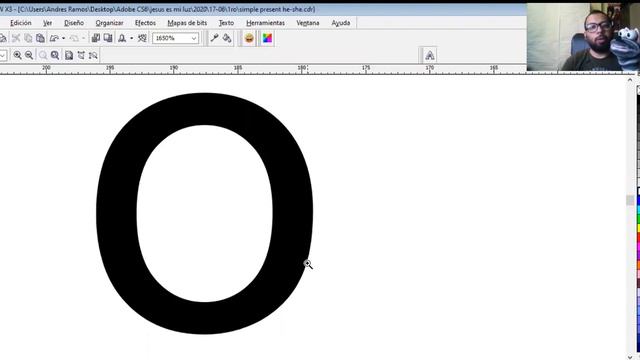
Task: Click the Zoom to Page icon
Action: (69, 55)
